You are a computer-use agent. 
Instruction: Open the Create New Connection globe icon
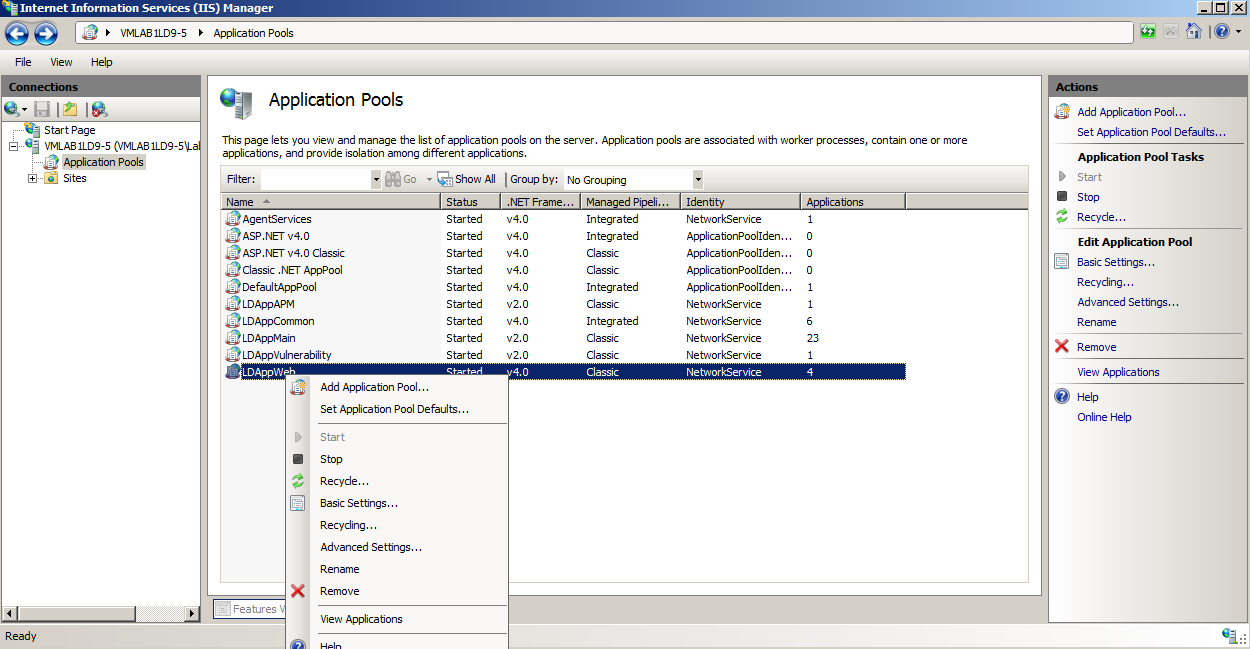(11, 109)
